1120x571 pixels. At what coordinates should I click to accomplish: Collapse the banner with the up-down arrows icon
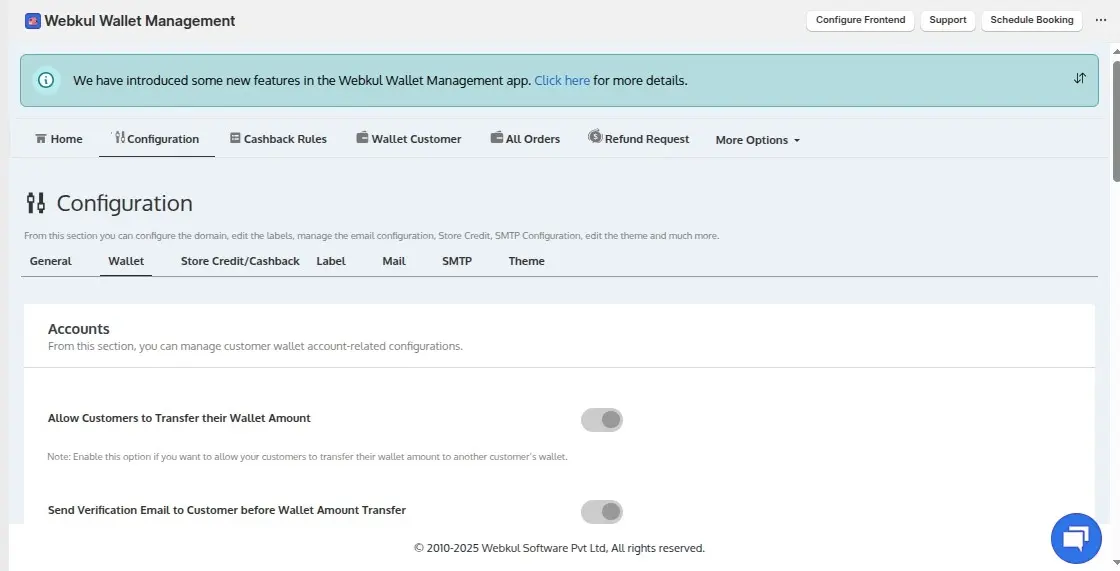coord(1079,78)
